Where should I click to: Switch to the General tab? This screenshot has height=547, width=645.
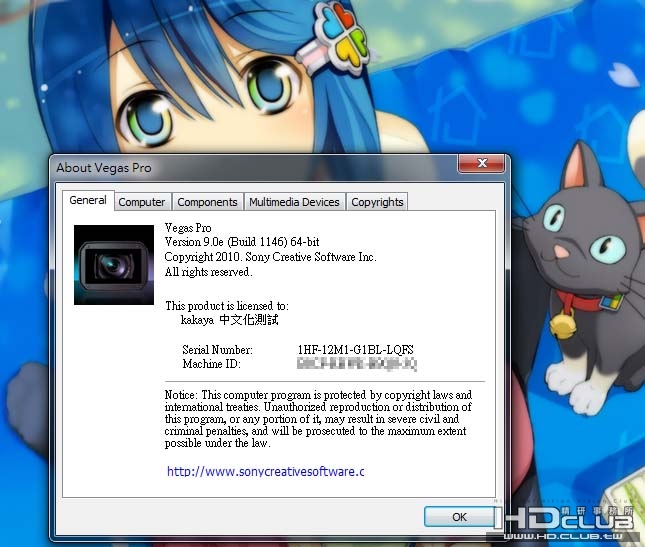[88, 200]
